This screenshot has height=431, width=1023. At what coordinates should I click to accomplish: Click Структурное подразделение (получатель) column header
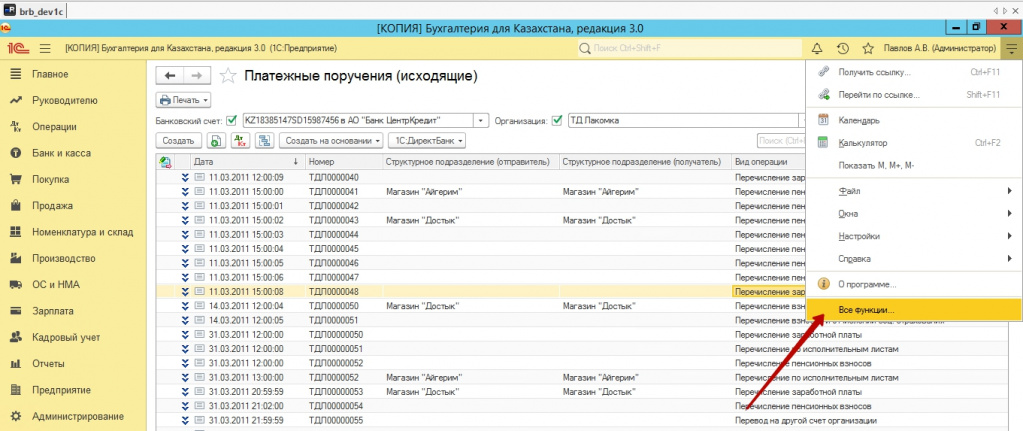tap(645, 161)
